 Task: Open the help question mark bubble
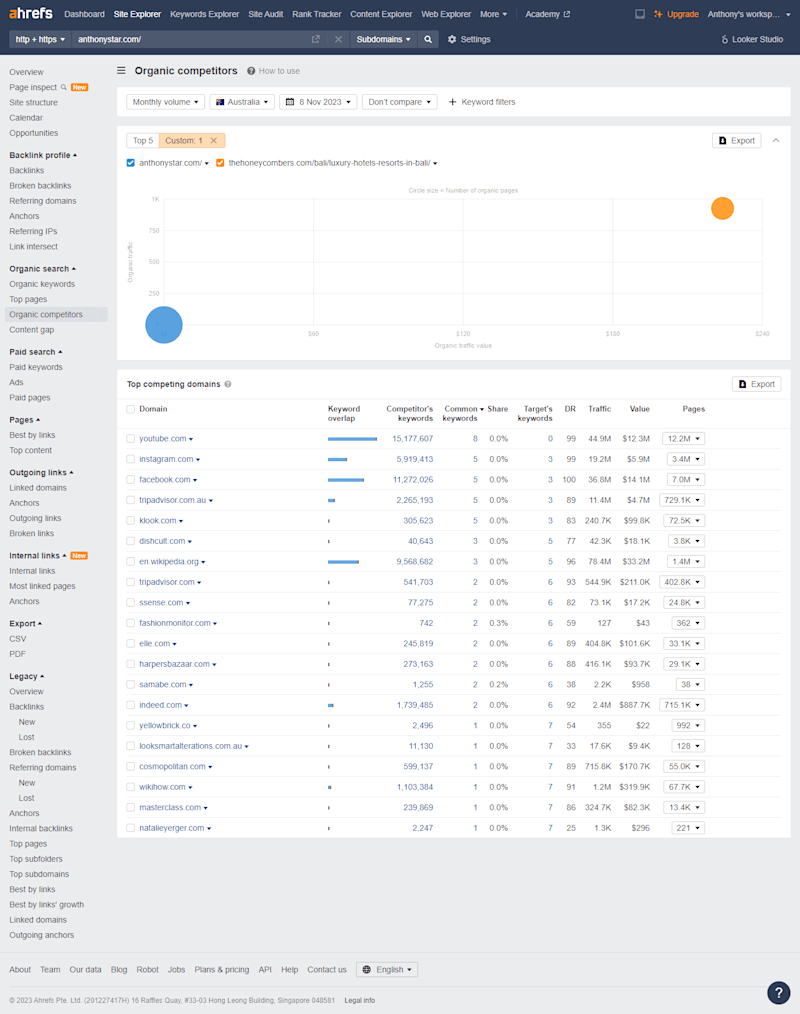(x=779, y=993)
